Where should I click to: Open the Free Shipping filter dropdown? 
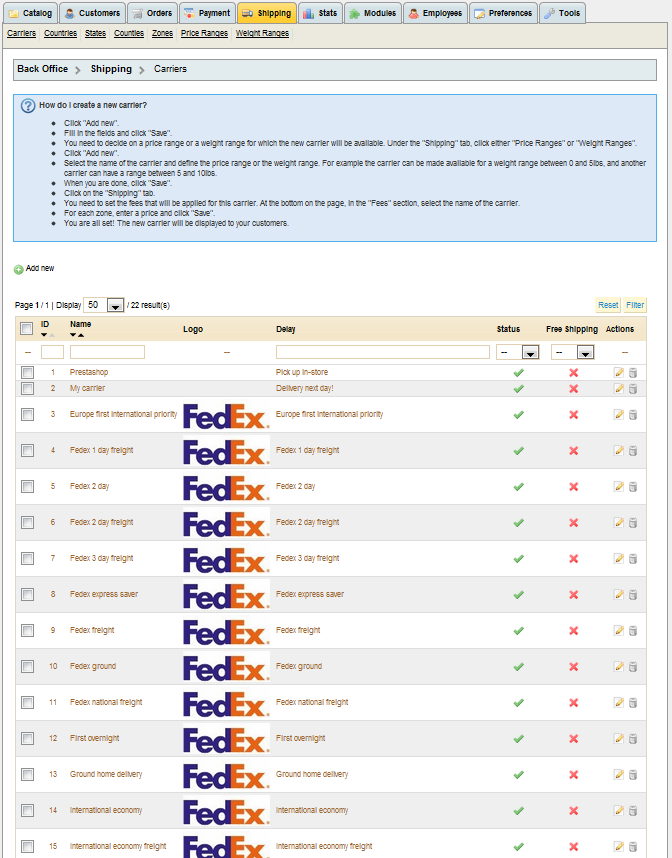572,352
